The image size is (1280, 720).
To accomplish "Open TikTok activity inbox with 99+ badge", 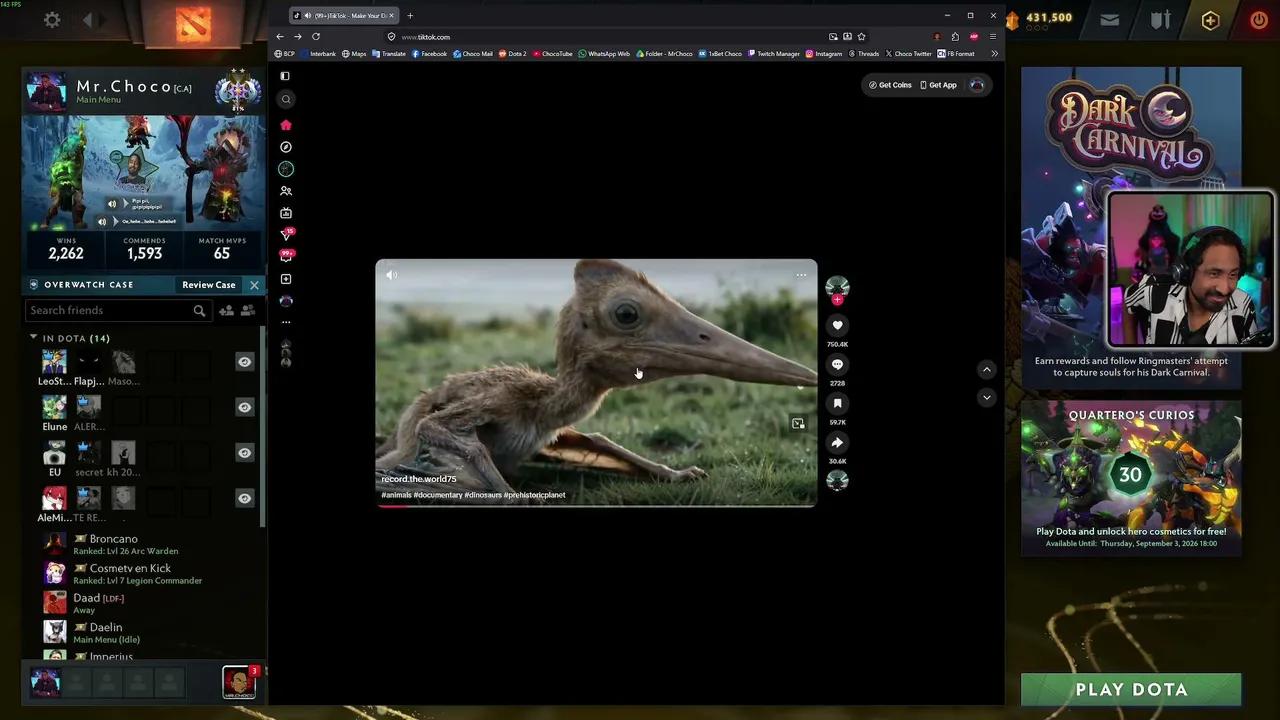I will [x=287, y=256].
